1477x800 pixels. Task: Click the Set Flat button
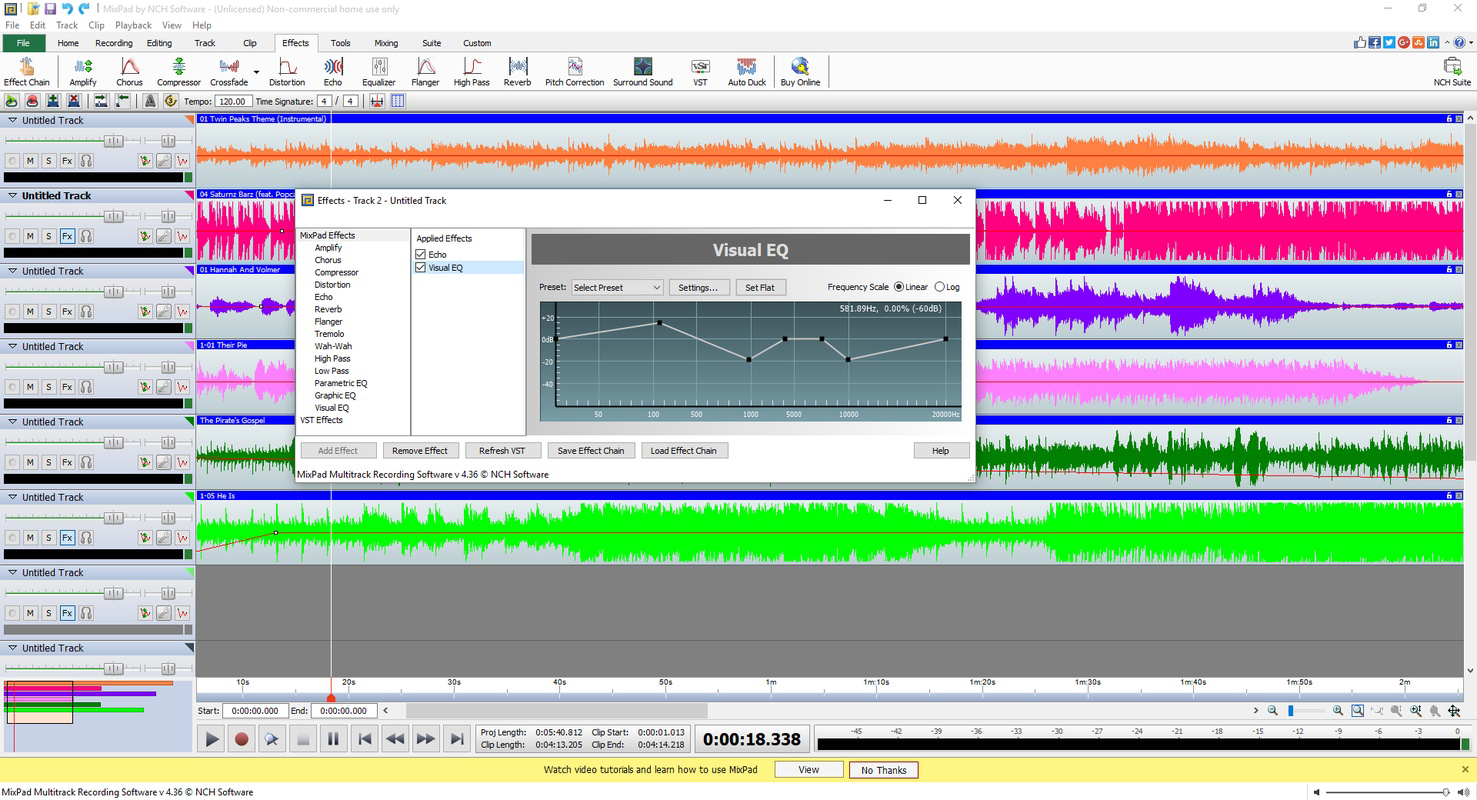coord(760,287)
